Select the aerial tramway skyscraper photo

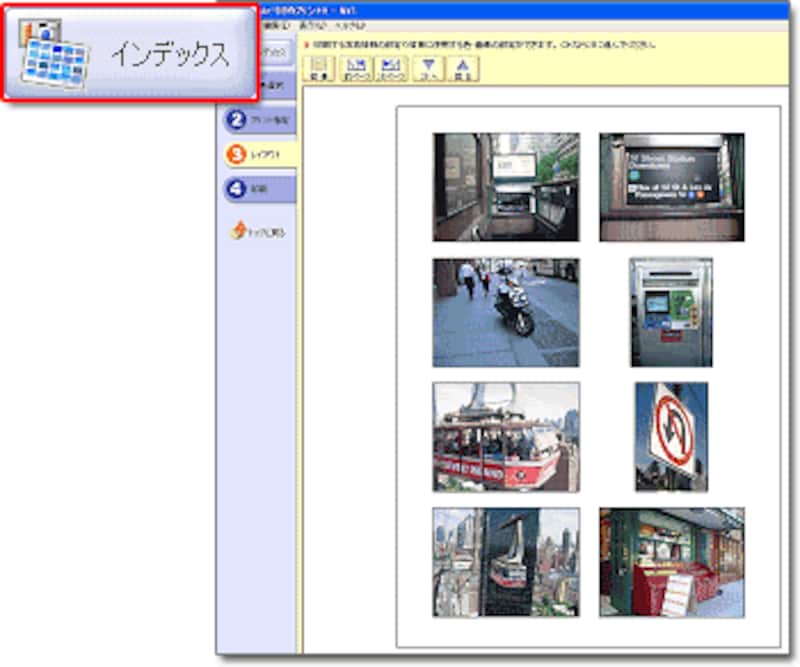505,561
